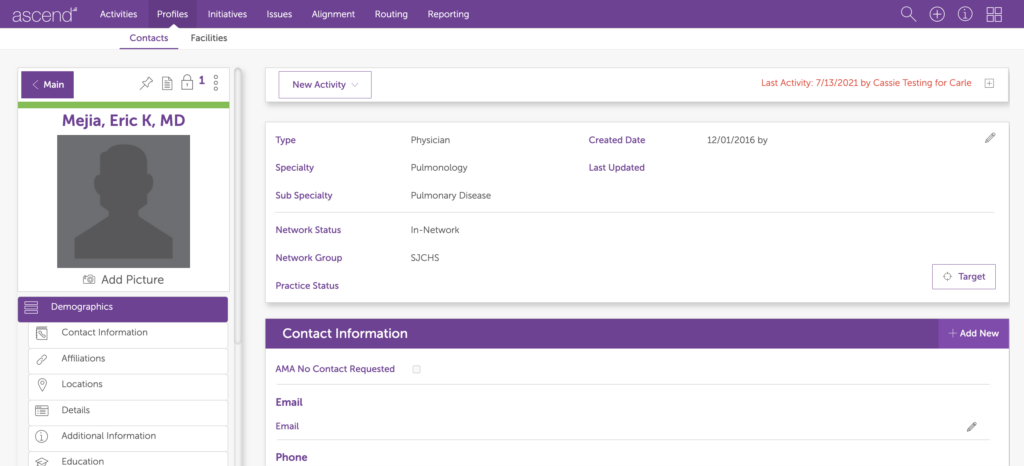Click the Target button

[963, 277]
